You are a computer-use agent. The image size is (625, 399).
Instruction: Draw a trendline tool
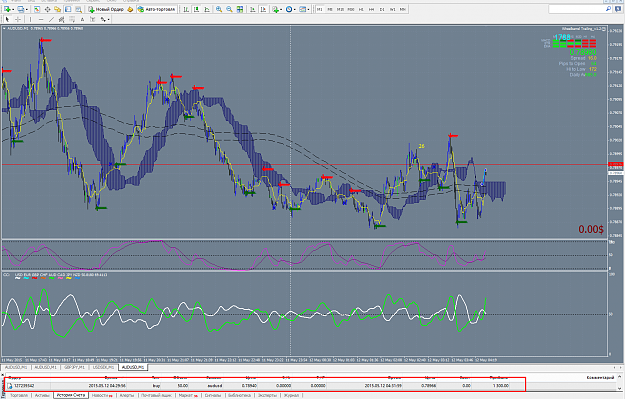(51, 19)
